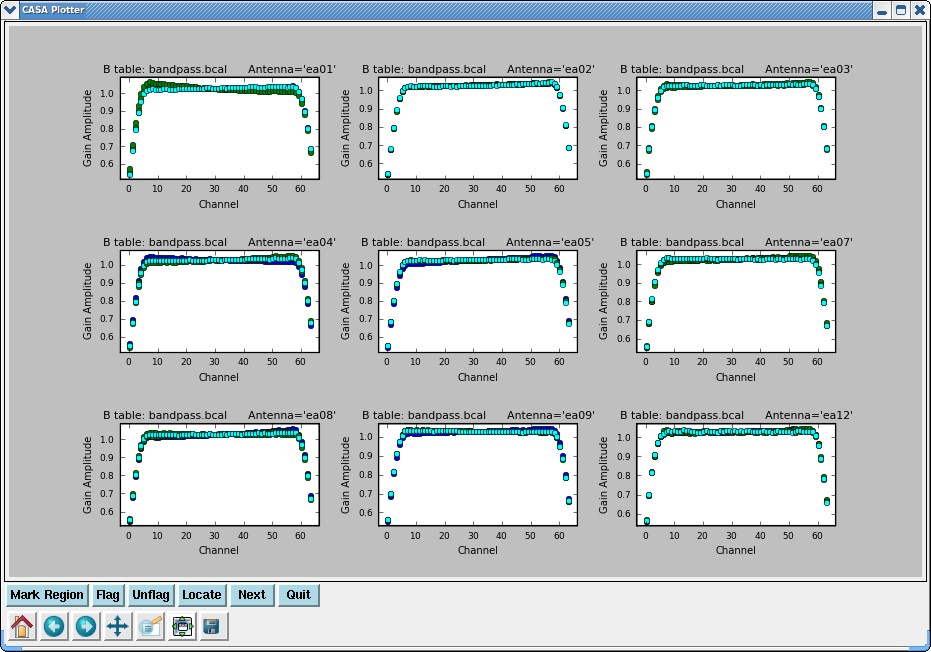
Task: Click the Locate button
Action: 202,595
